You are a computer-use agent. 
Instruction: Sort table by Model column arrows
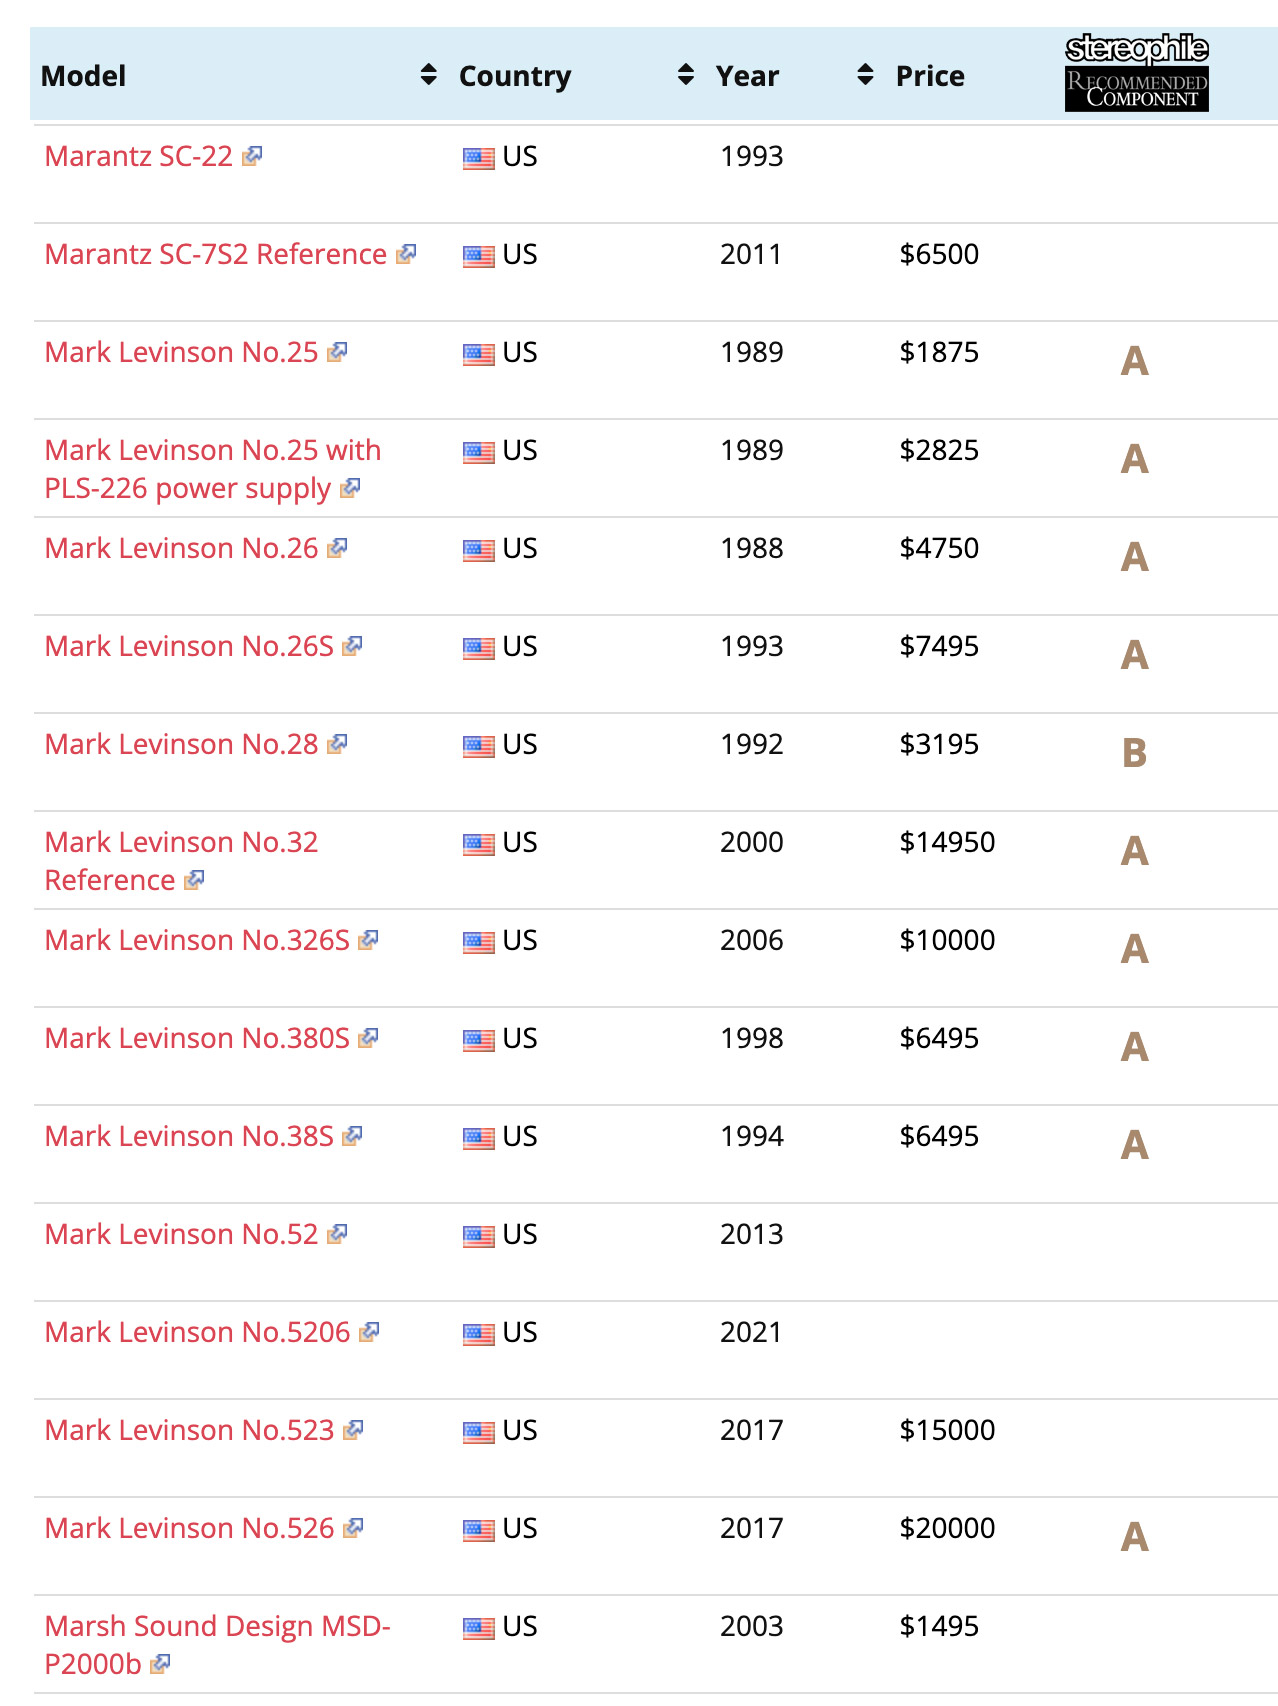(428, 75)
